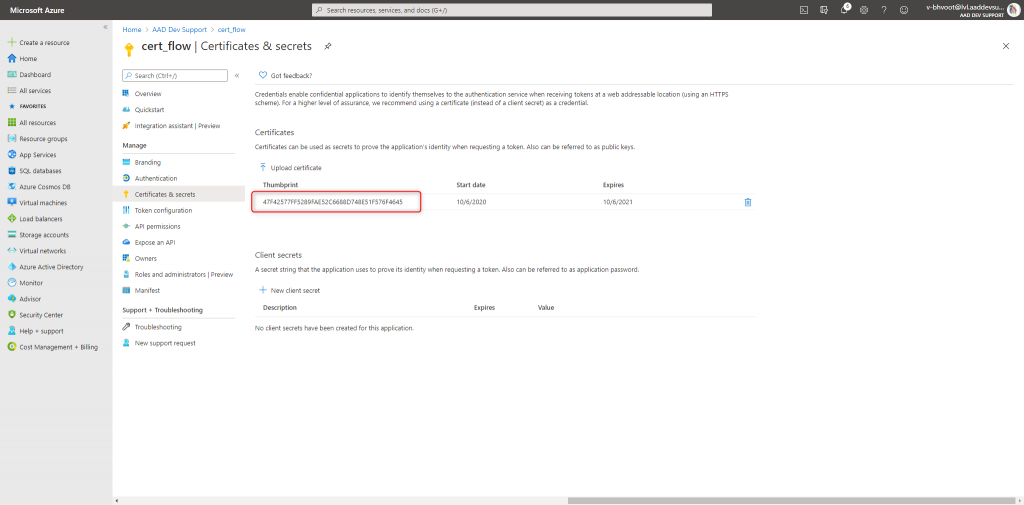Open All resources in favorites
The height and width of the screenshot is (505, 1024).
[x=31, y=123]
